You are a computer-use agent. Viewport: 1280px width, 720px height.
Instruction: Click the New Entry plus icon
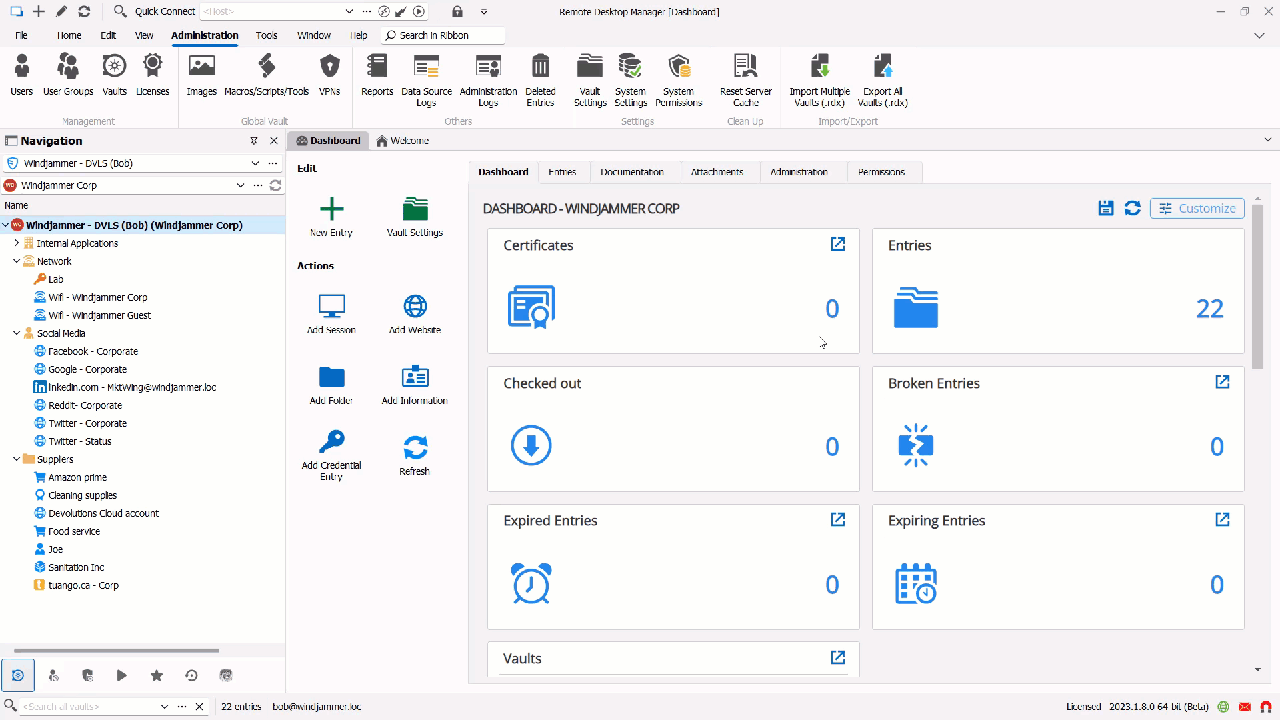(331, 209)
